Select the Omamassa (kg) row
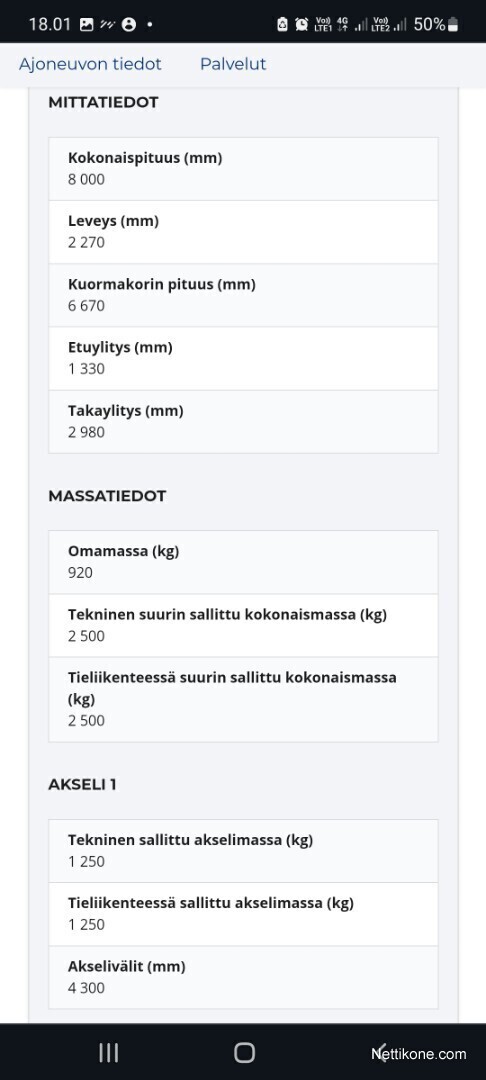The height and width of the screenshot is (1080, 486). click(x=243, y=562)
